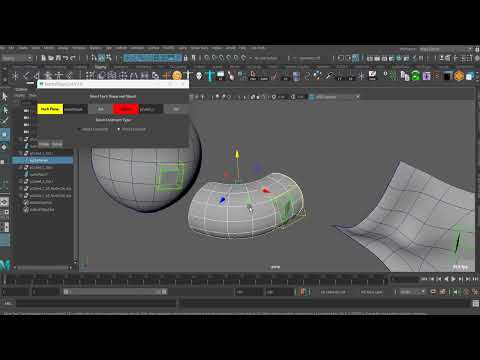Choose the Paint Selection tool in the toolbox
This screenshot has height=360, width=480.
(5, 121)
